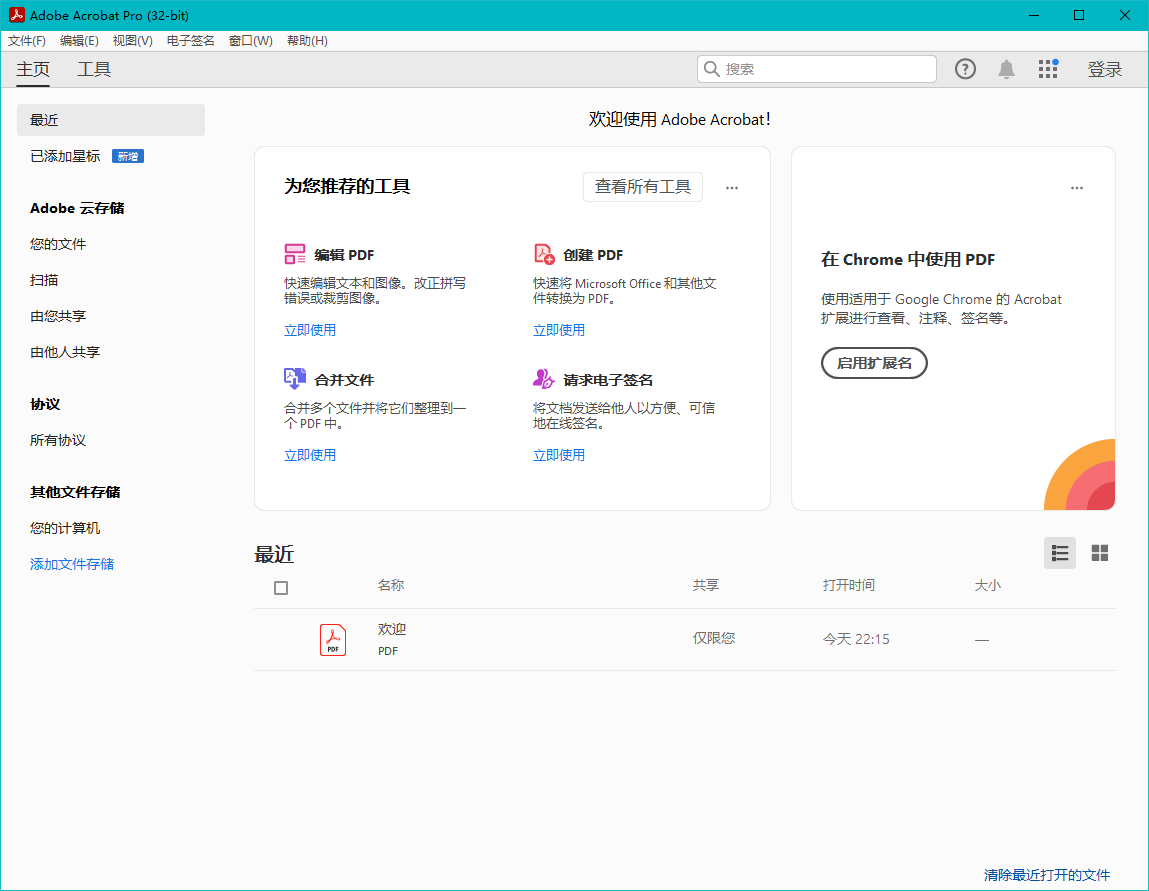Image resolution: width=1149 pixels, height=891 pixels.
Task: Open the 文件(F) menu
Action: [x=26, y=41]
